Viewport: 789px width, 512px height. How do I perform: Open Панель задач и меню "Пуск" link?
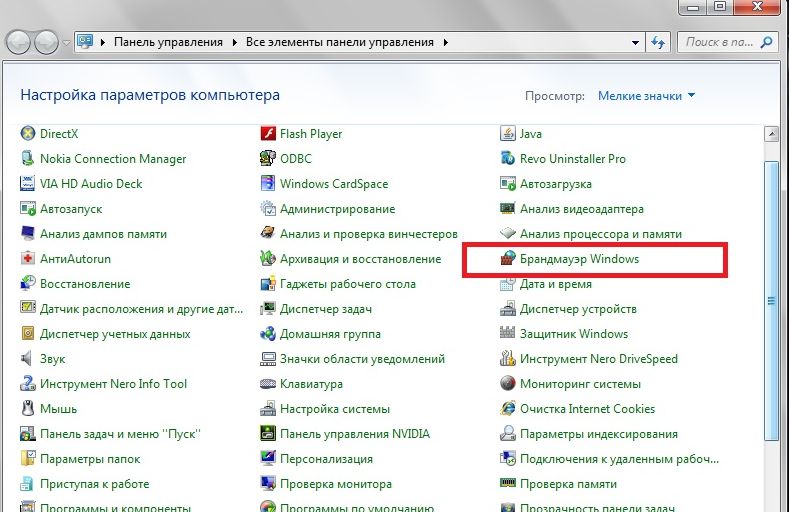pyautogui.click(x=120, y=434)
